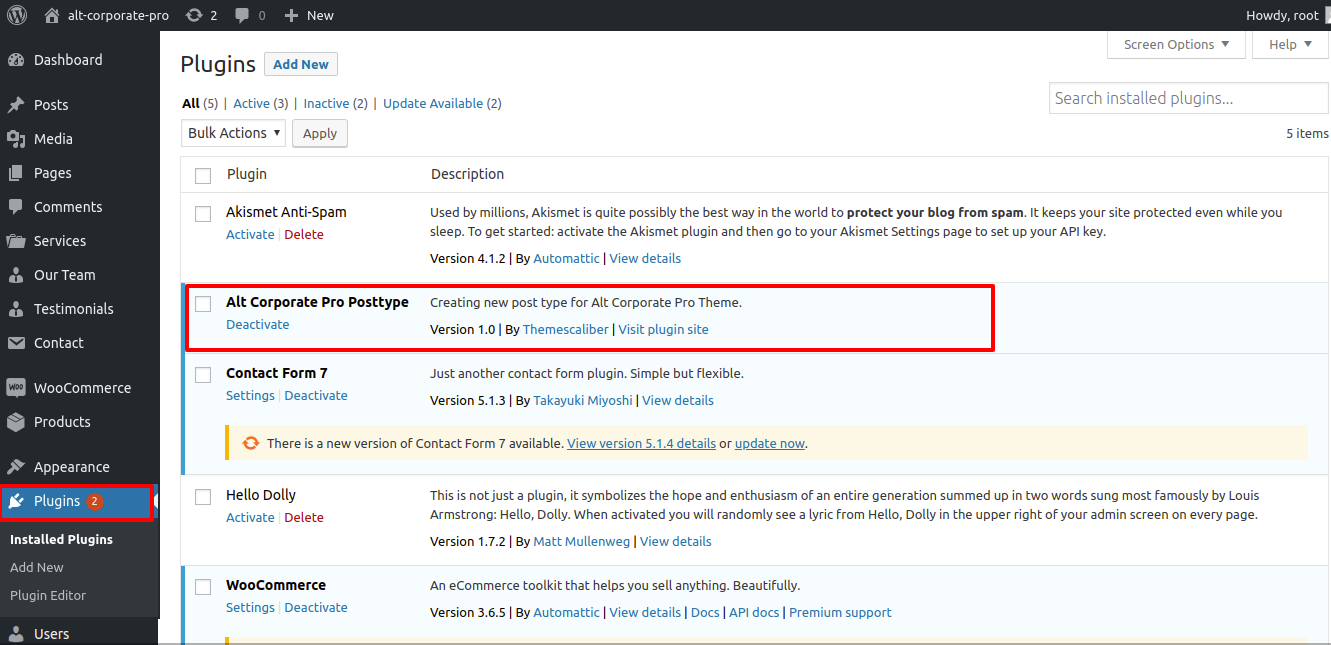Visit plugin site for Alt Corporate Pro
This screenshot has height=645, width=1331.
click(x=663, y=329)
